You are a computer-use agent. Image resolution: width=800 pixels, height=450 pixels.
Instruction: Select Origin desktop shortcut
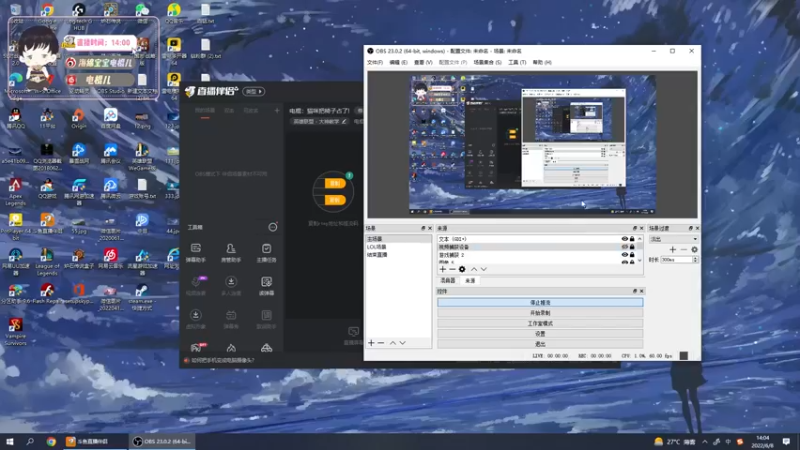[x=79, y=118]
